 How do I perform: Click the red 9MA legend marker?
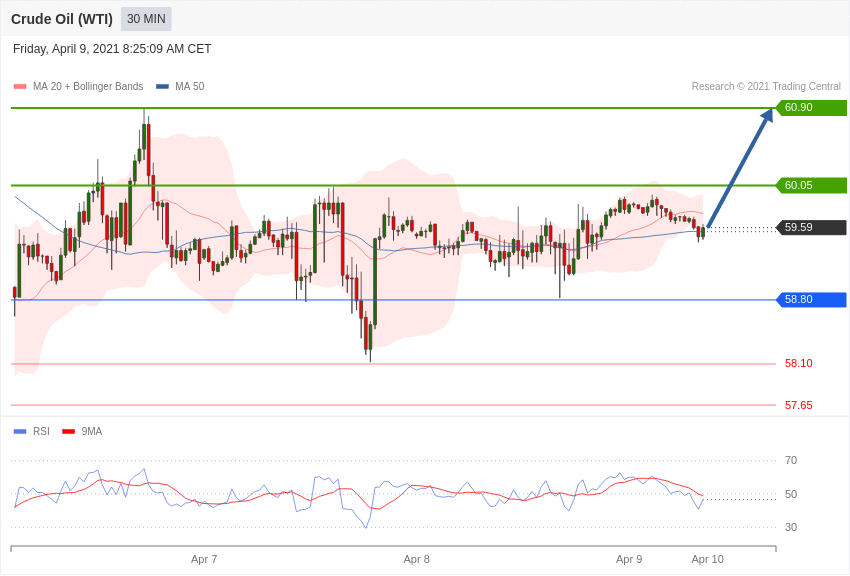[68, 432]
